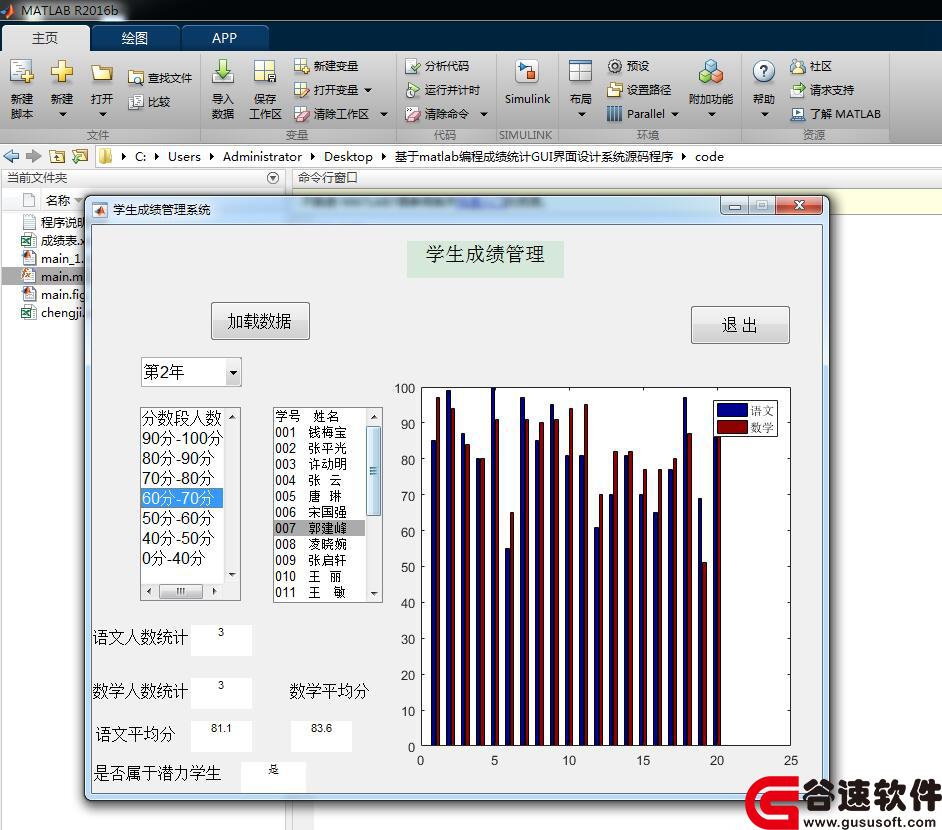Click Find Files (查找文件) in the toolbar

coord(160,78)
